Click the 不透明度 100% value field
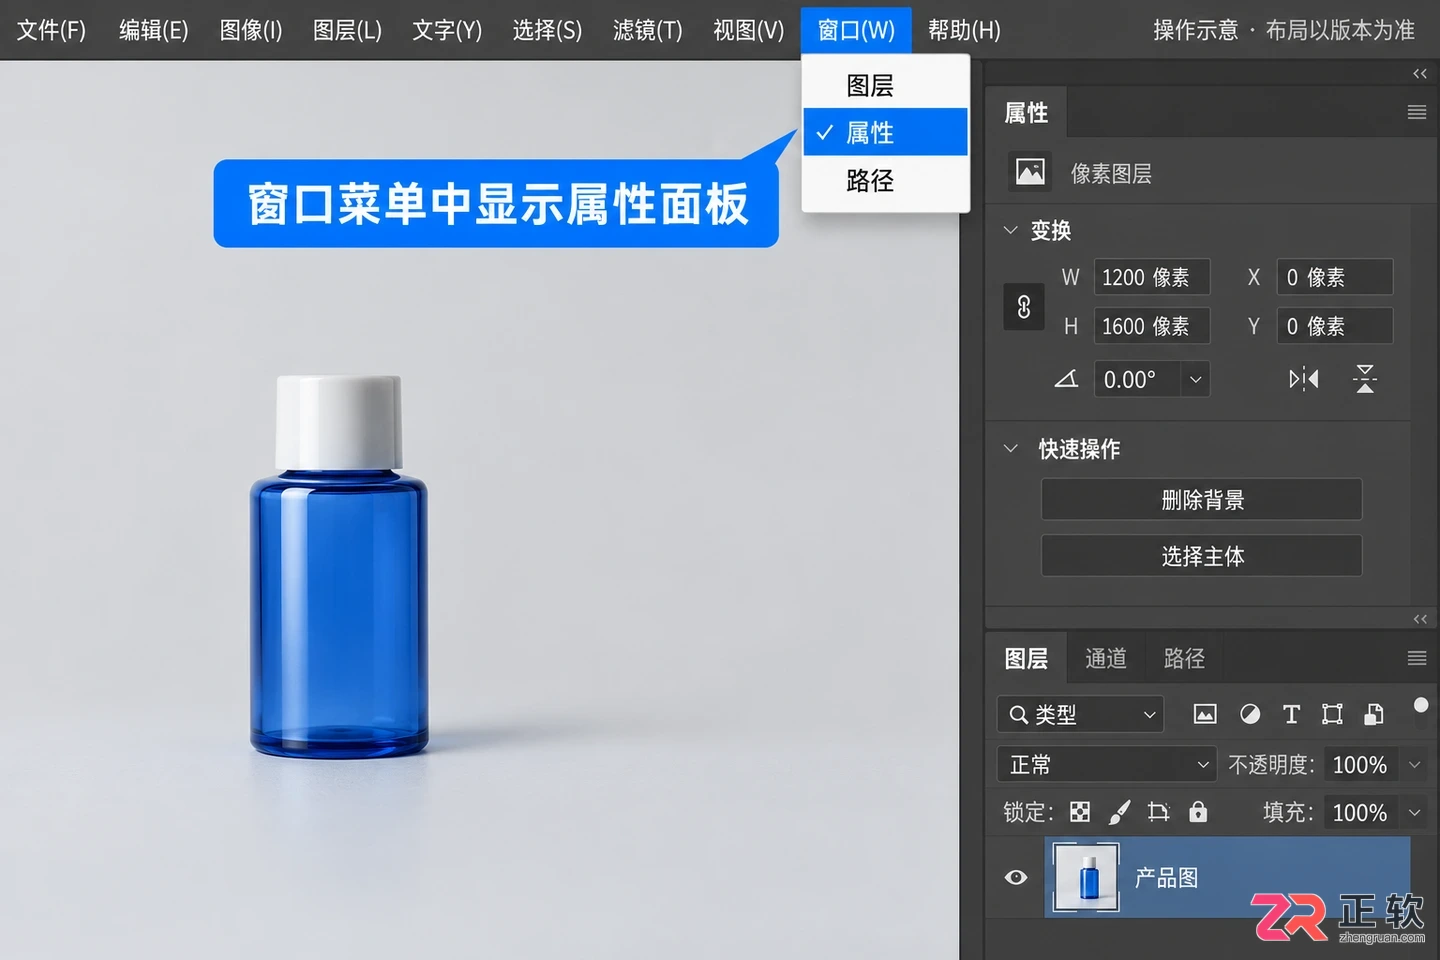 1360,765
